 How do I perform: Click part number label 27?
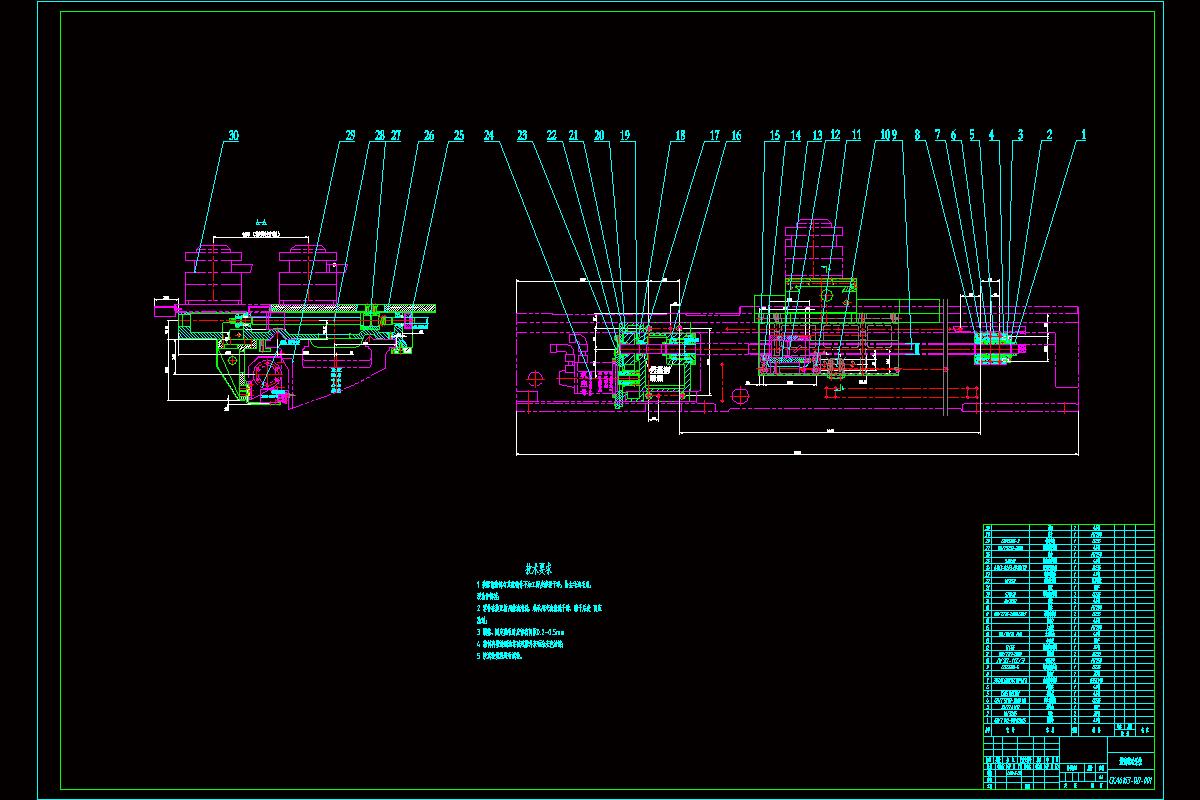pyautogui.click(x=396, y=134)
